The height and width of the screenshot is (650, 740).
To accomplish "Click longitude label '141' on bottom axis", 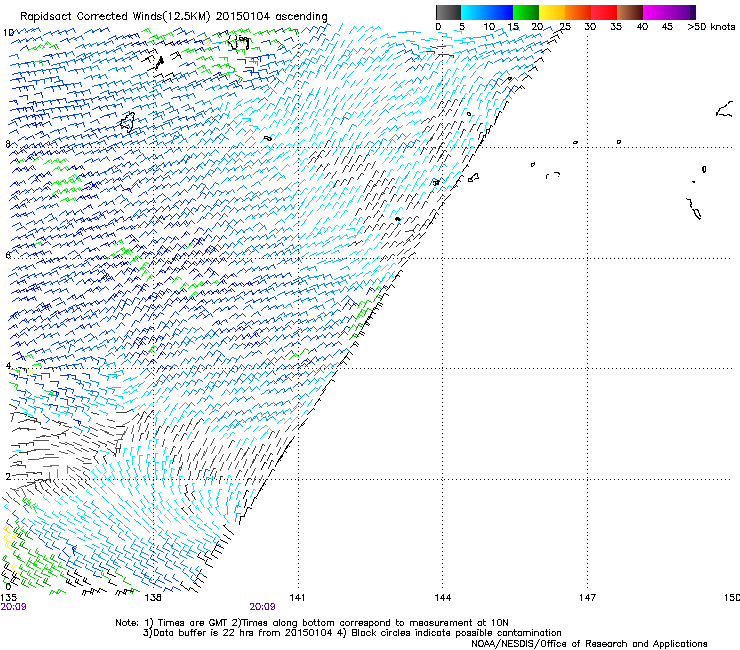I will point(297,598).
